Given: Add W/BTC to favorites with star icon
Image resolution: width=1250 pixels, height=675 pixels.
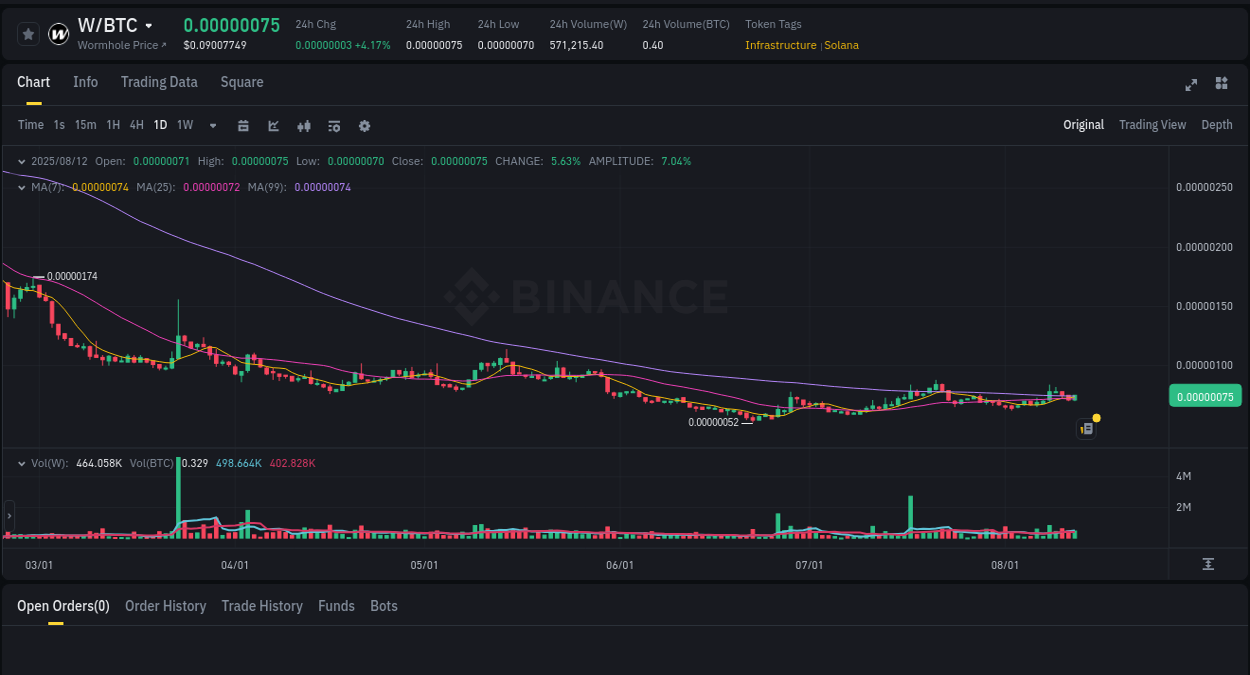Looking at the screenshot, I should click(28, 34).
